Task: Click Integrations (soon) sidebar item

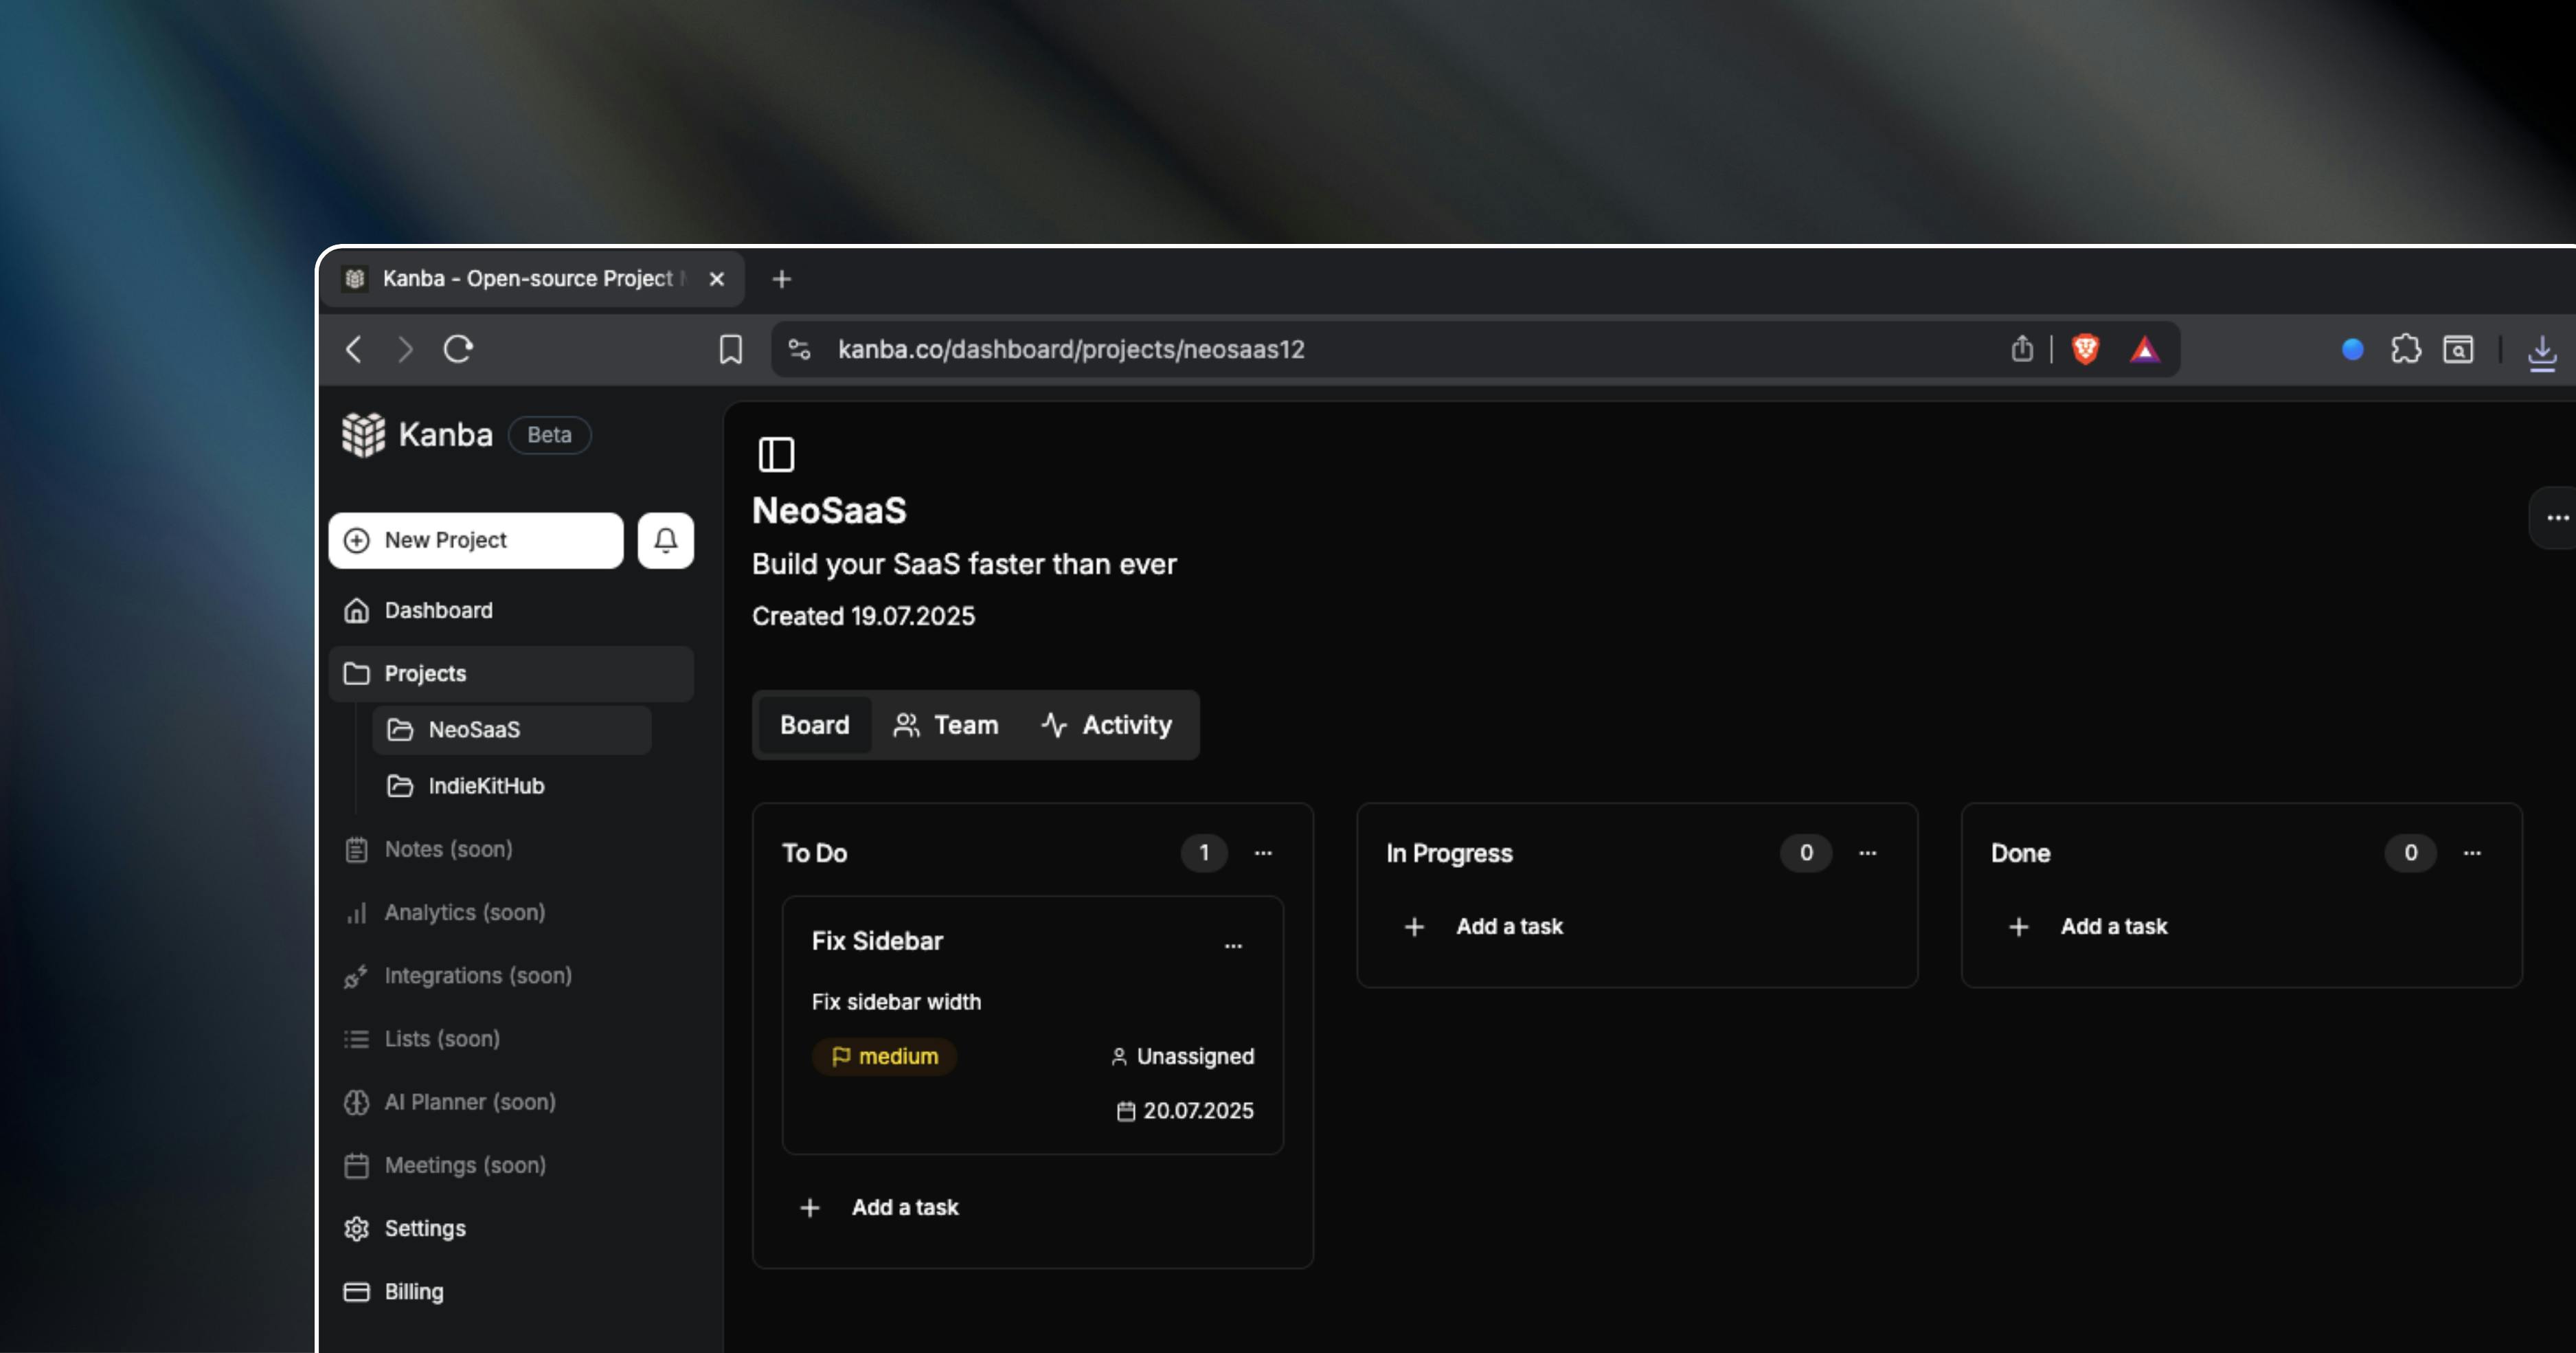Action: [x=511, y=975]
